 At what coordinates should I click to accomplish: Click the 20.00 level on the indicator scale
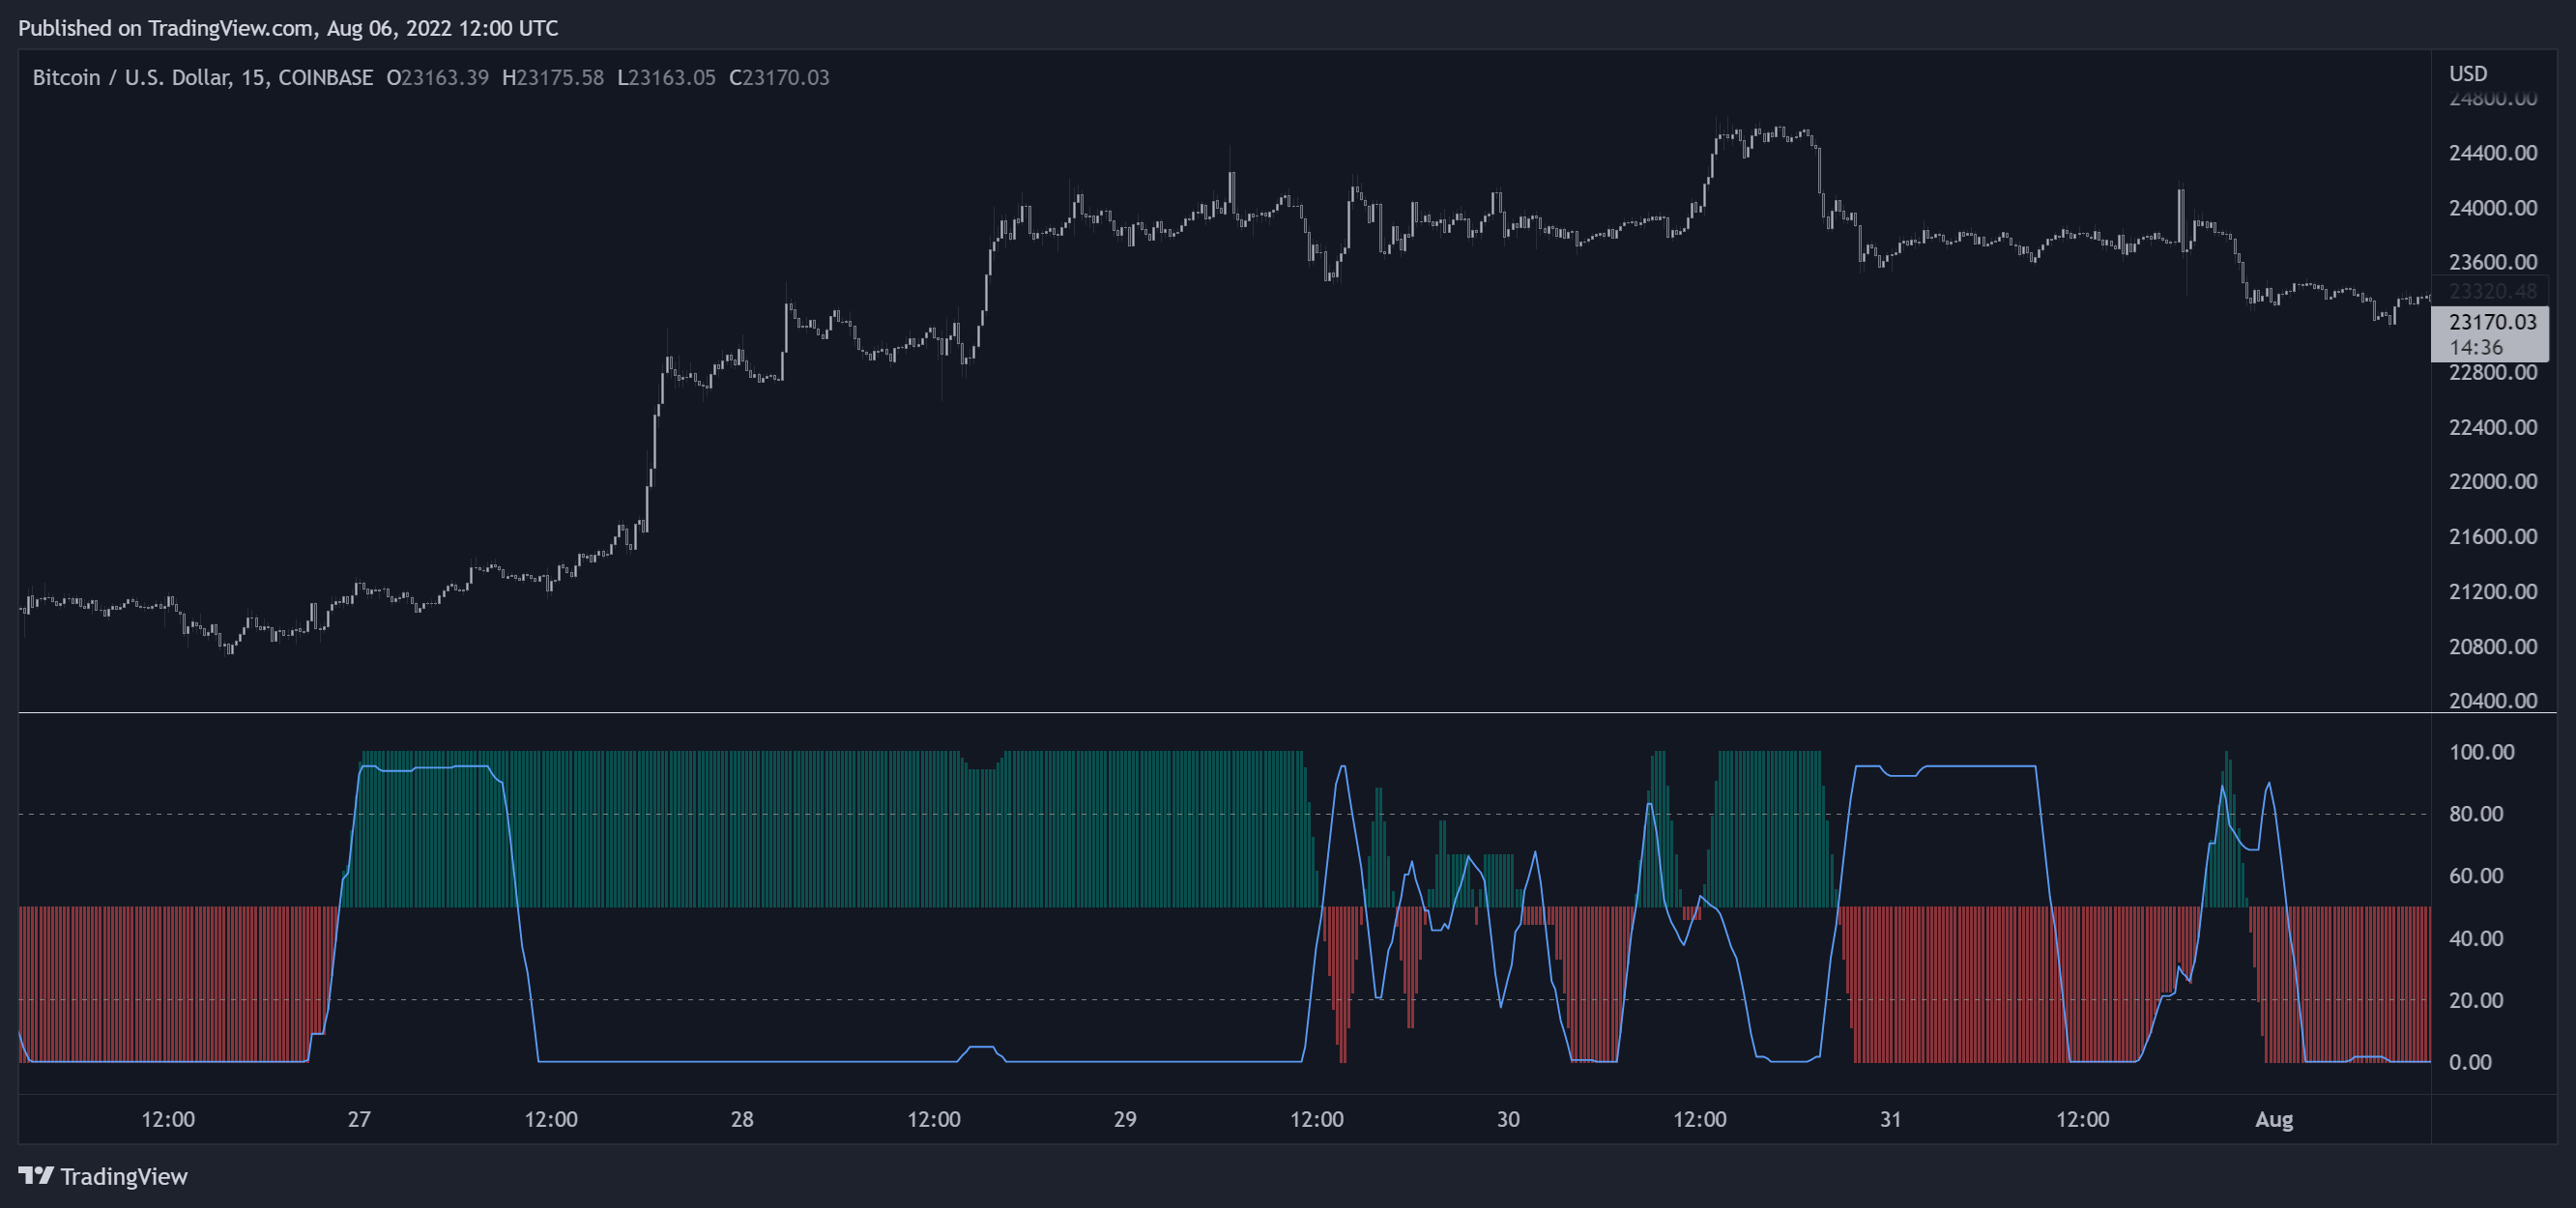tap(2475, 1000)
